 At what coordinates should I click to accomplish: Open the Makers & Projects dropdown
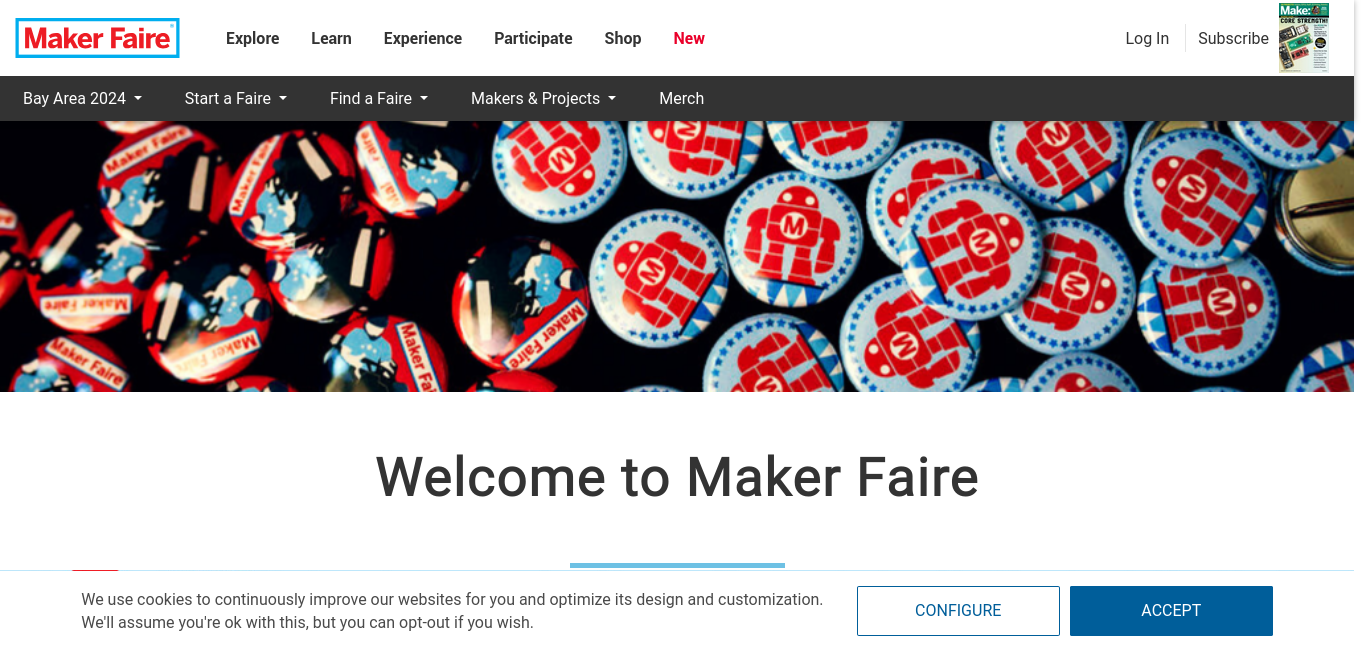tap(544, 98)
